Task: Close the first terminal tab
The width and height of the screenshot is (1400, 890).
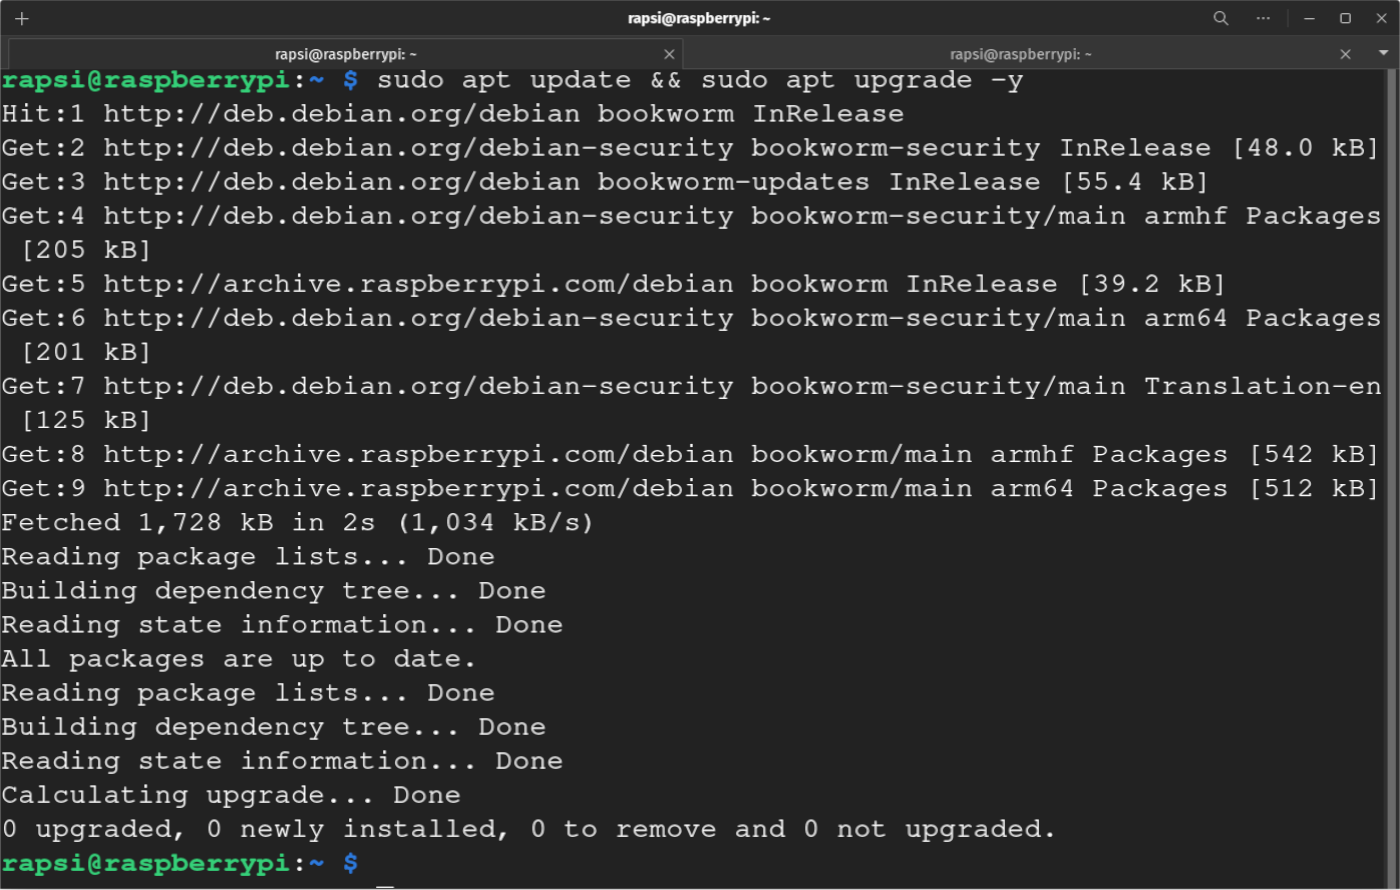Action: point(669,54)
